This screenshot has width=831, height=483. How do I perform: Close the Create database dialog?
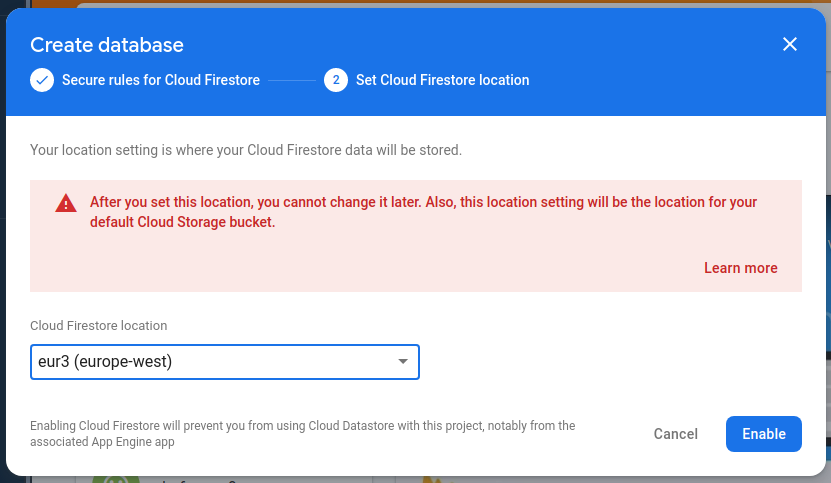790,44
